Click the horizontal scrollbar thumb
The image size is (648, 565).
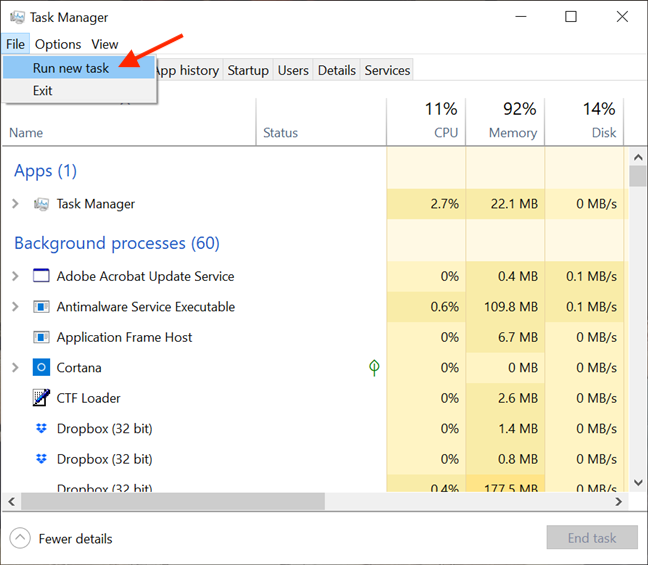tap(173, 501)
